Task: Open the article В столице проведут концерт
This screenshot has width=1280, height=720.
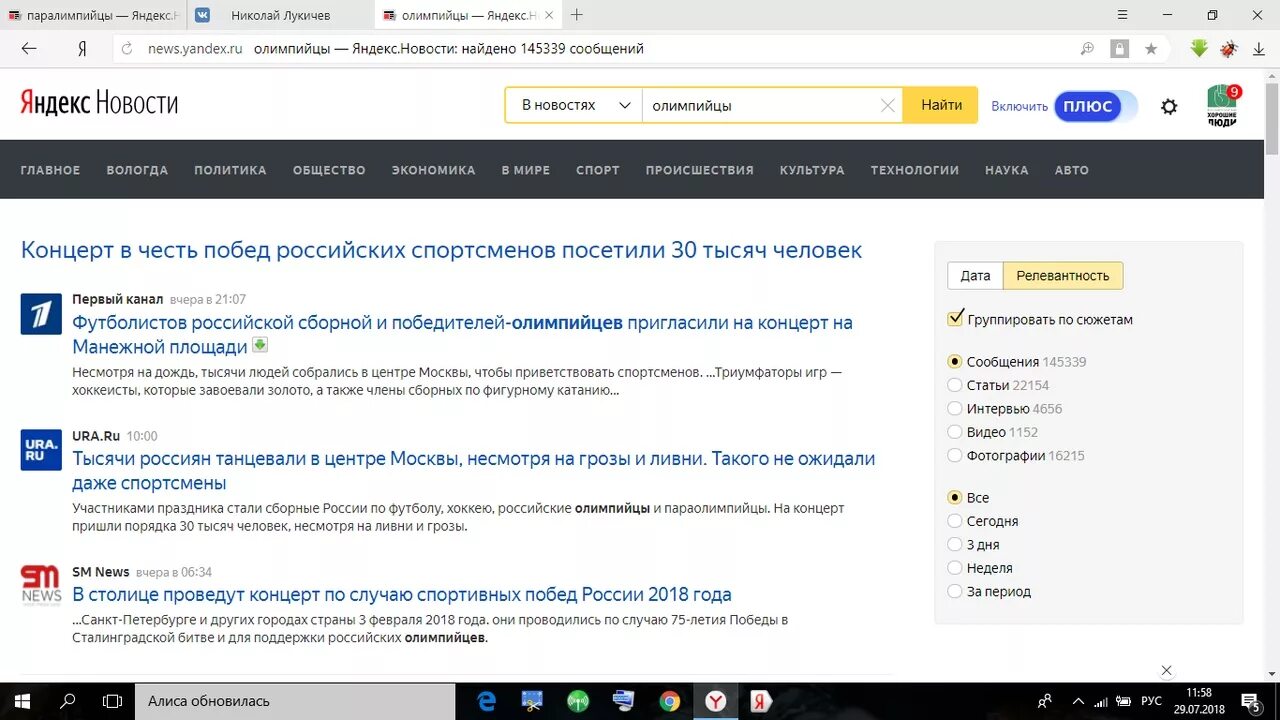Action: pyautogui.click(x=402, y=594)
